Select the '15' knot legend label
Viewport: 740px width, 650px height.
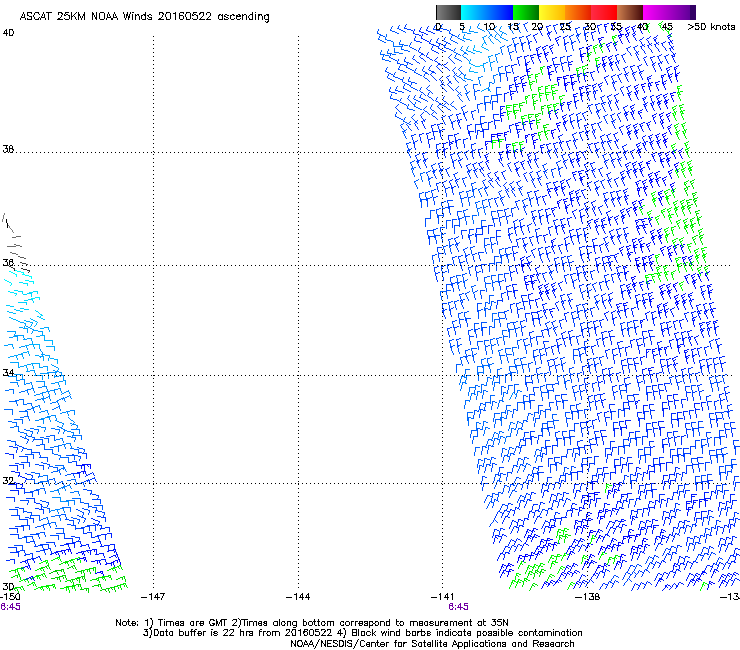pyautogui.click(x=513, y=27)
